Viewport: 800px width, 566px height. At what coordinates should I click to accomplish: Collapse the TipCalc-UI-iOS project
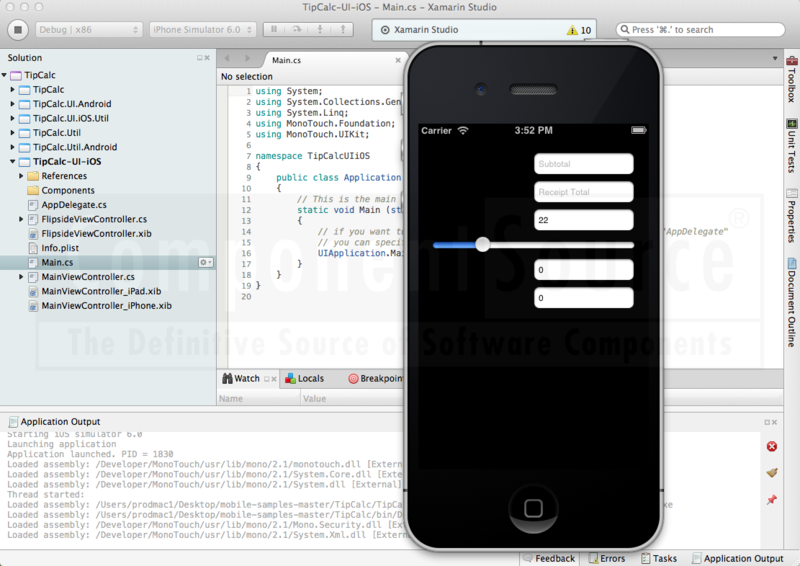[x=13, y=161]
